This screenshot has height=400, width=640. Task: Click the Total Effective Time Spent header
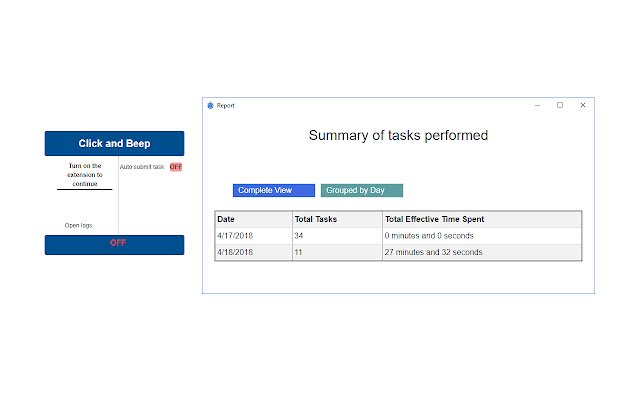(x=482, y=219)
